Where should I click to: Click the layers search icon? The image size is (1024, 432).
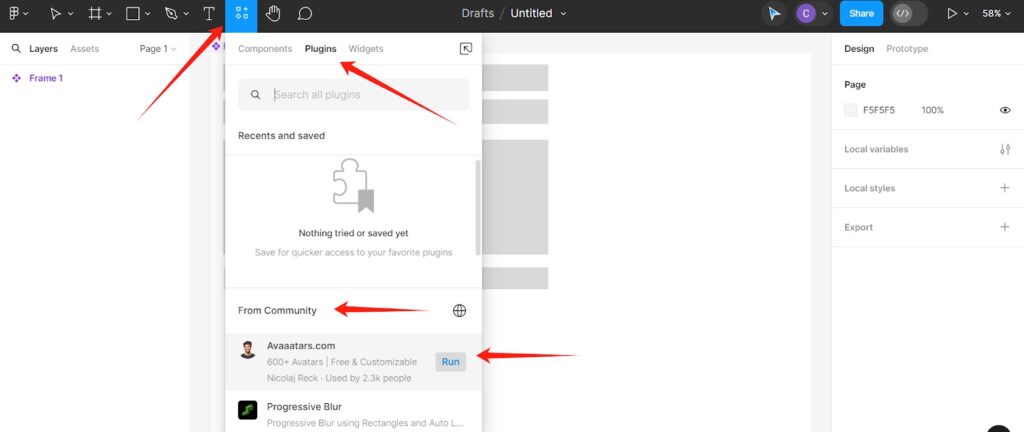click(16, 49)
